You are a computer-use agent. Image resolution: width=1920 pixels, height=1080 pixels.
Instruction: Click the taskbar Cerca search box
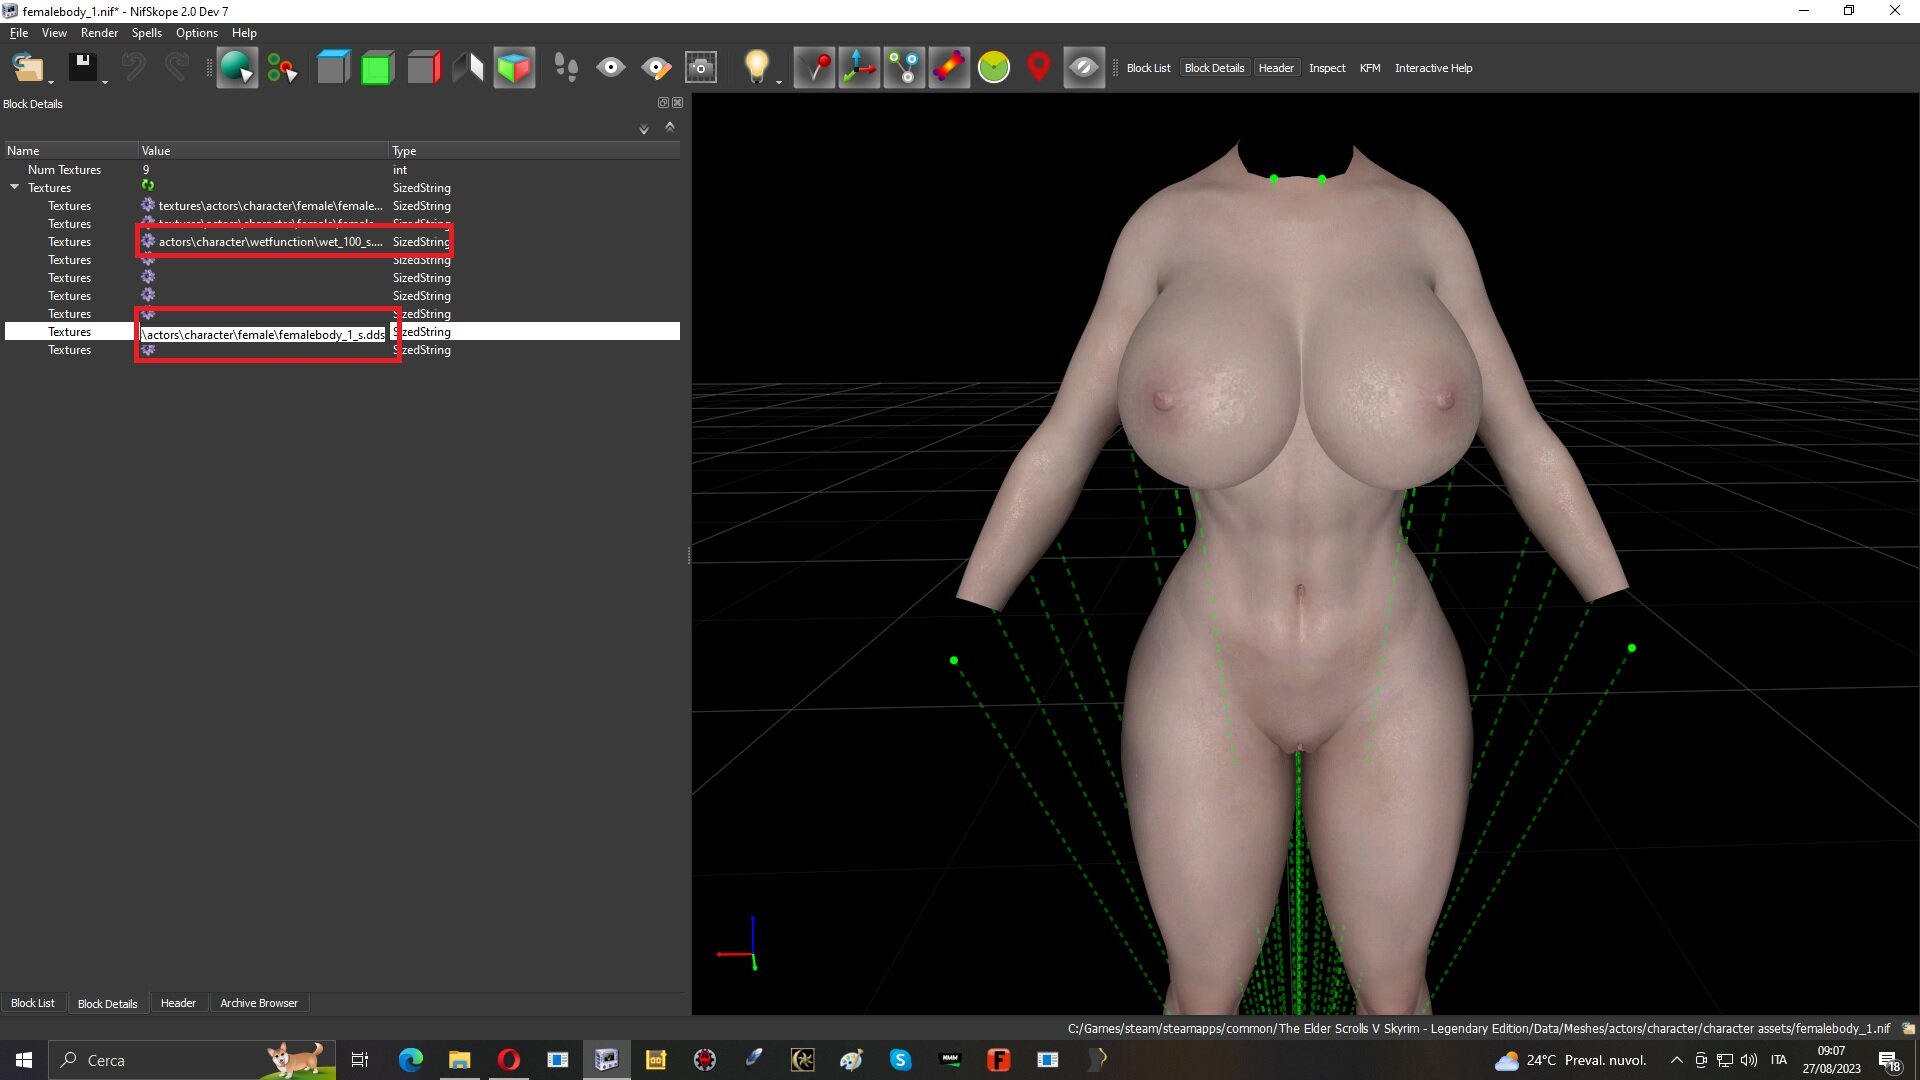pos(190,1060)
